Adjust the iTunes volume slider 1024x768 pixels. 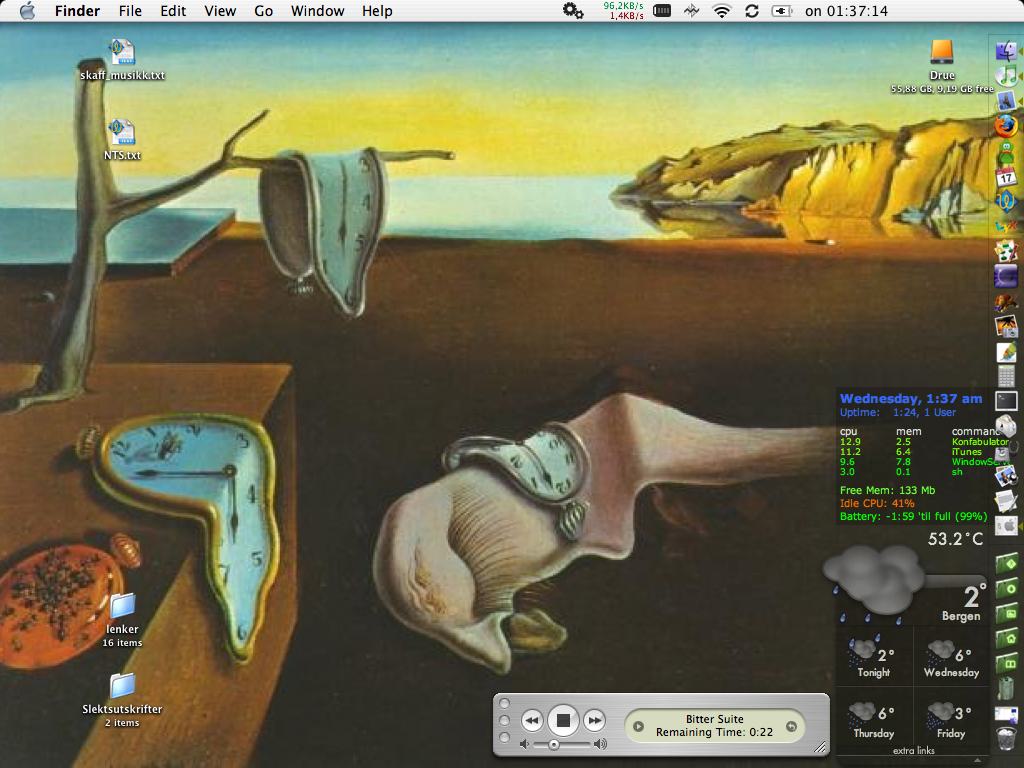click(554, 744)
